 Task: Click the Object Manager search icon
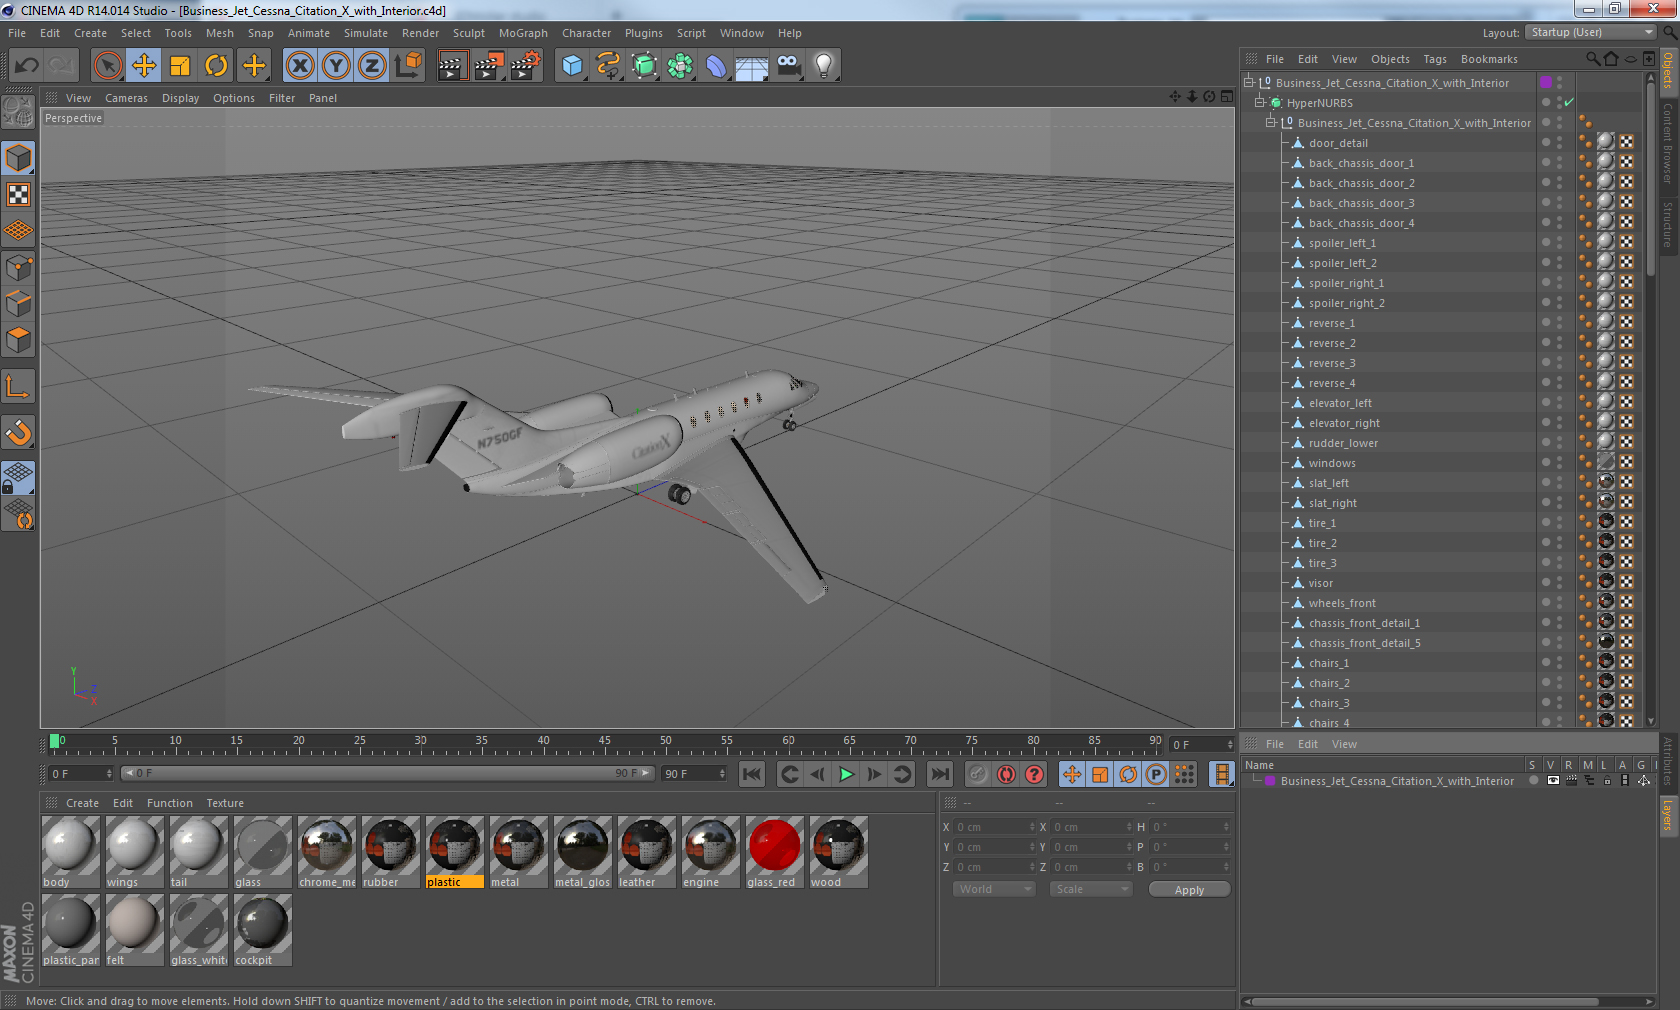pos(1592,59)
